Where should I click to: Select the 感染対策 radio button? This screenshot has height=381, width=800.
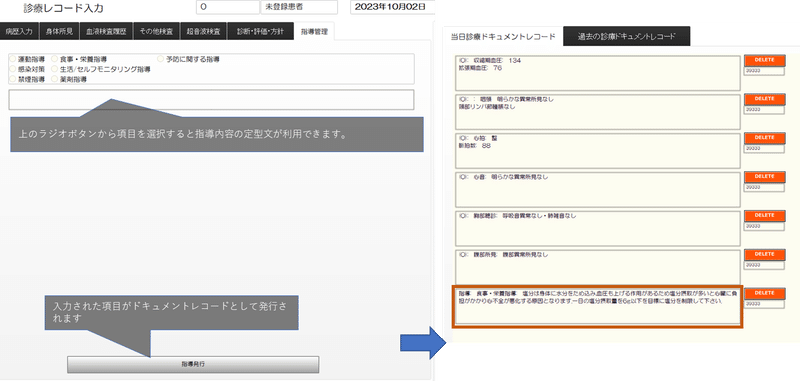13,69
